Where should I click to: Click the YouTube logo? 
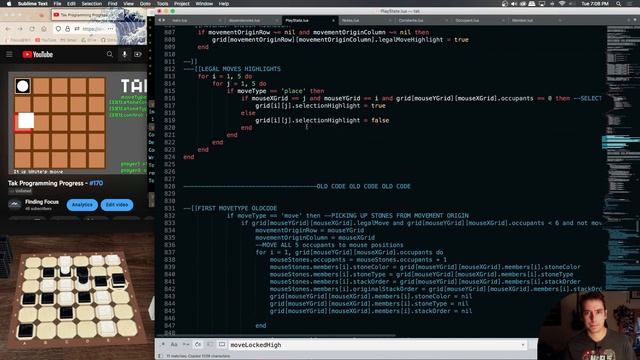[x=38, y=54]
